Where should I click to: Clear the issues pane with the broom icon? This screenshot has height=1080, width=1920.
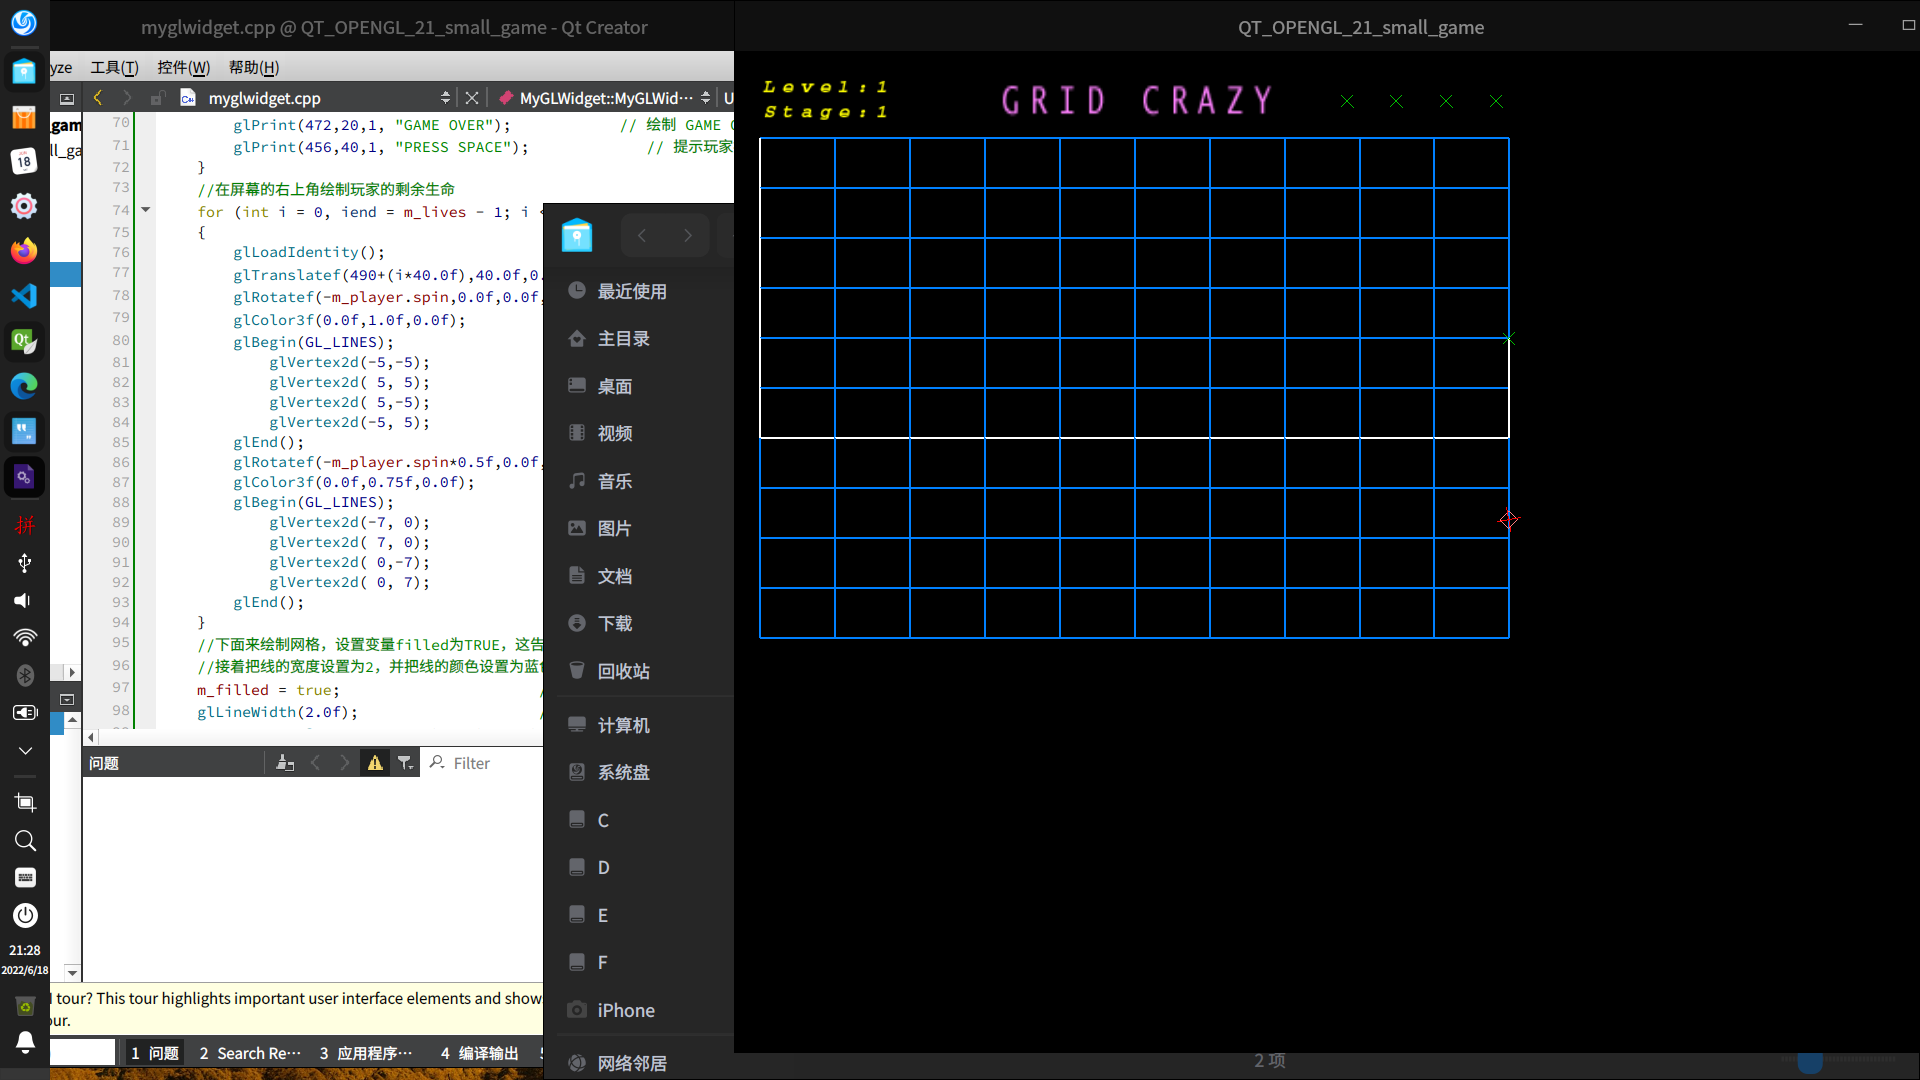click(x=285, y=763)
